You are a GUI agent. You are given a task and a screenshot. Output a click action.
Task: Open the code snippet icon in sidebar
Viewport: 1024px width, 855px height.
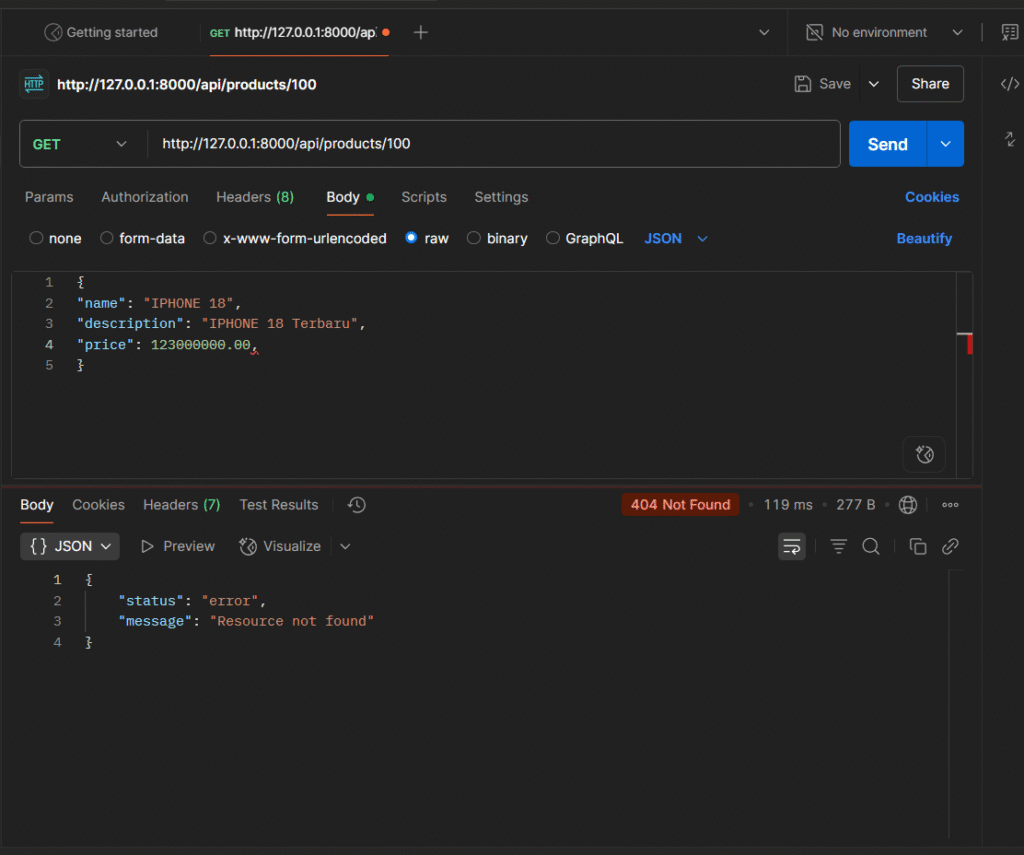coord(1010,84)
